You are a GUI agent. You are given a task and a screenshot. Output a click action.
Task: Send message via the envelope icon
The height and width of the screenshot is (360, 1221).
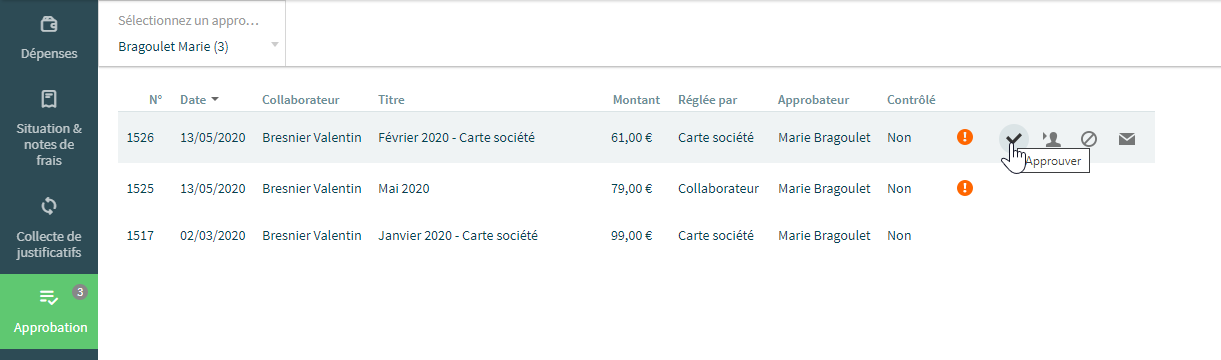1127,138
